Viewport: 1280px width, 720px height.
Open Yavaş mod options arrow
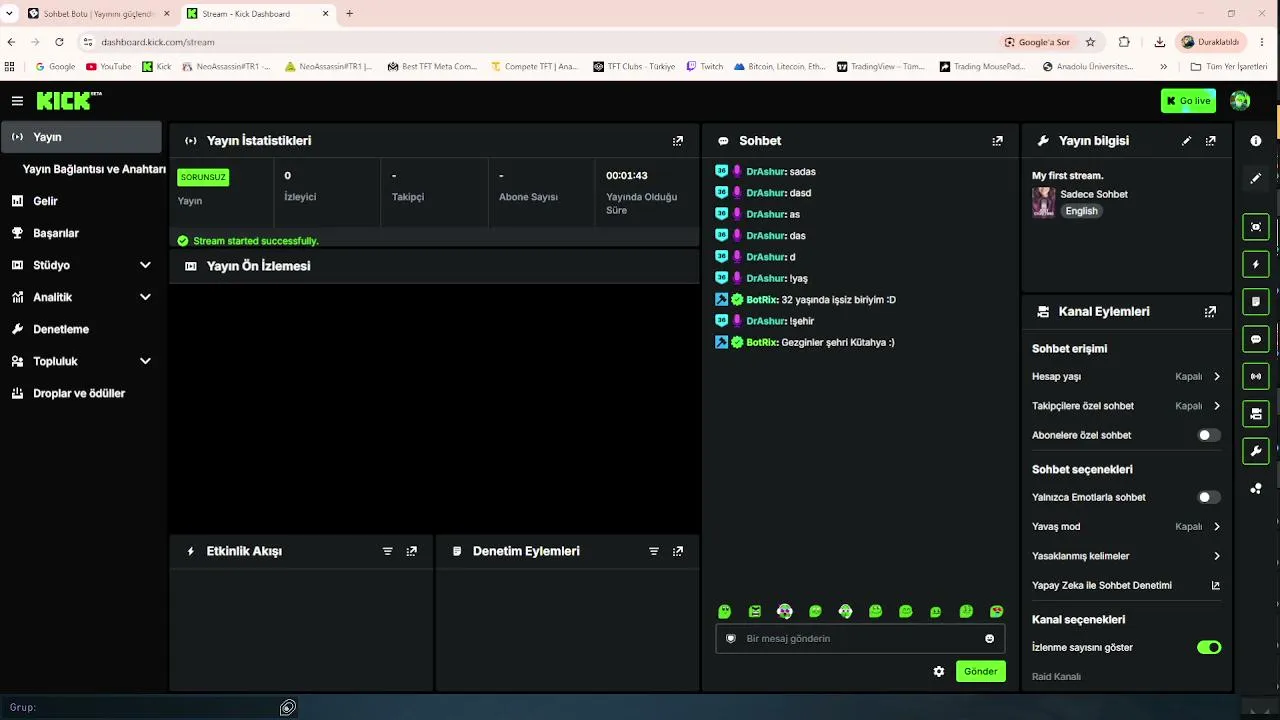point(1217,527)
